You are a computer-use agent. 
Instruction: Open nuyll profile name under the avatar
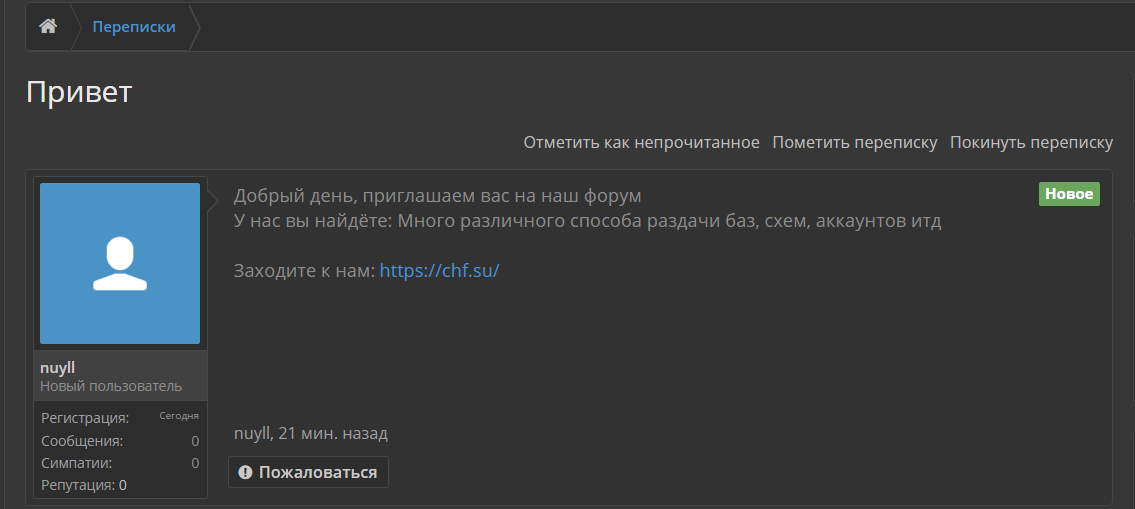tap(58, 369)
